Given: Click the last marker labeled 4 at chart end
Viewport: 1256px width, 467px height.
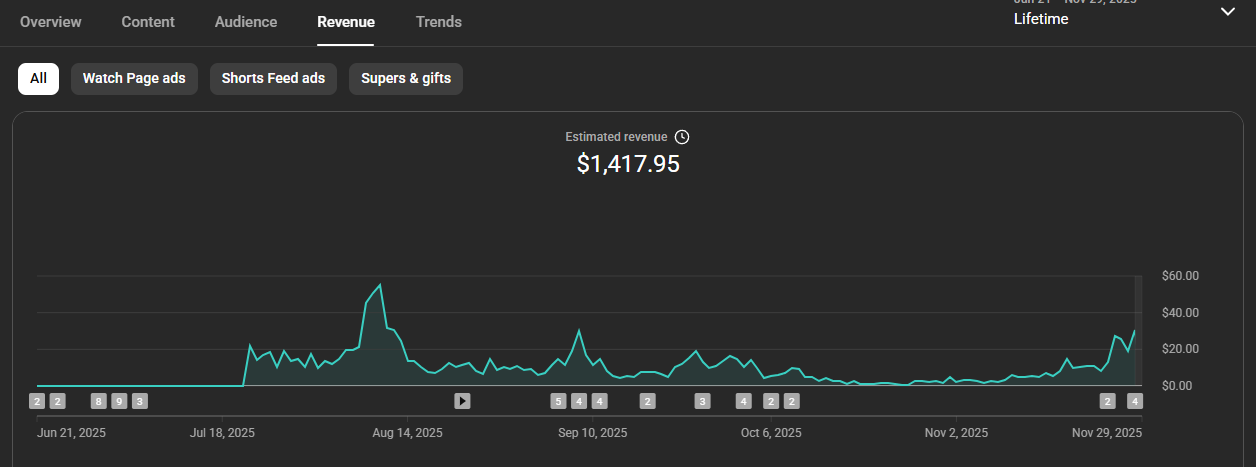Looking at the screenshot, I should 1134,401.
